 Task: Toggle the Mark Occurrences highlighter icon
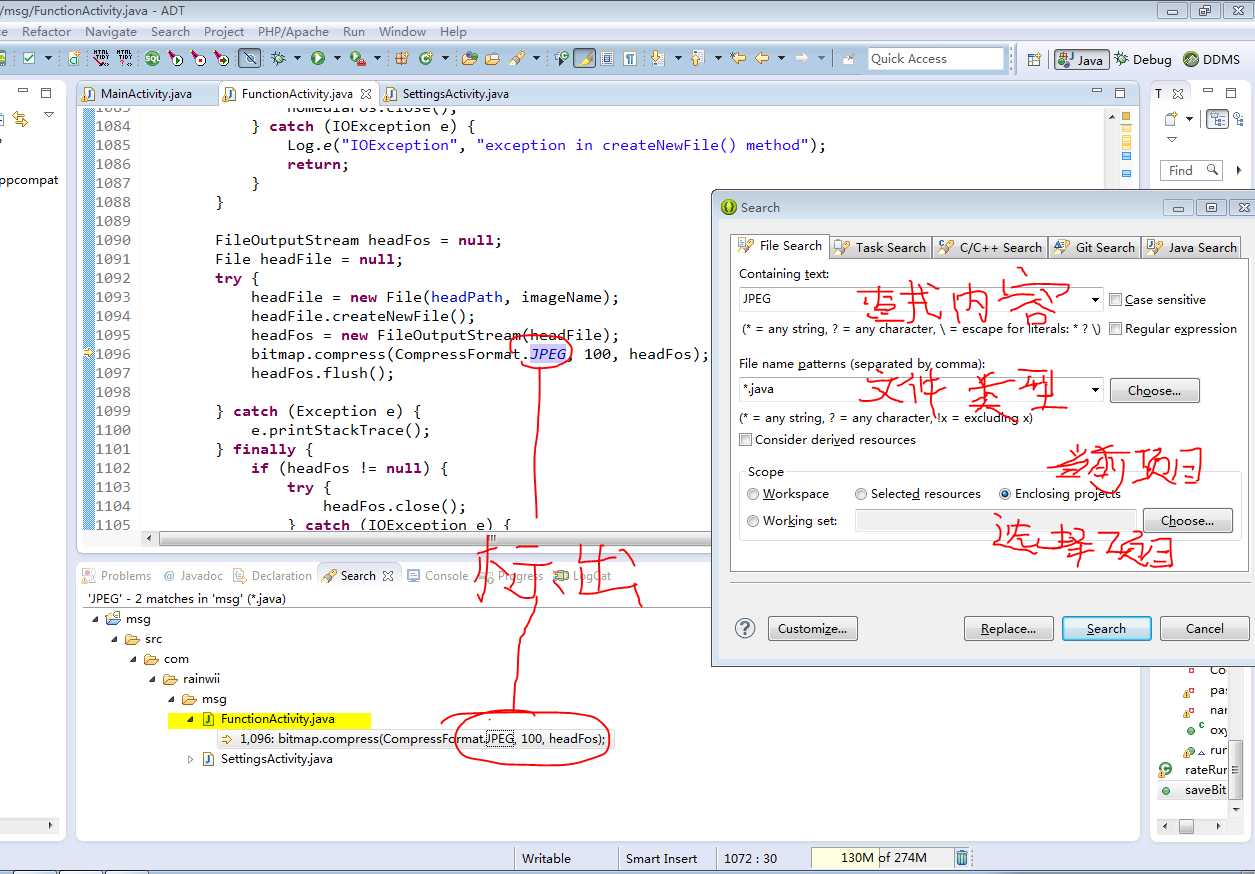pyautogui.click(x=584, y=58)
